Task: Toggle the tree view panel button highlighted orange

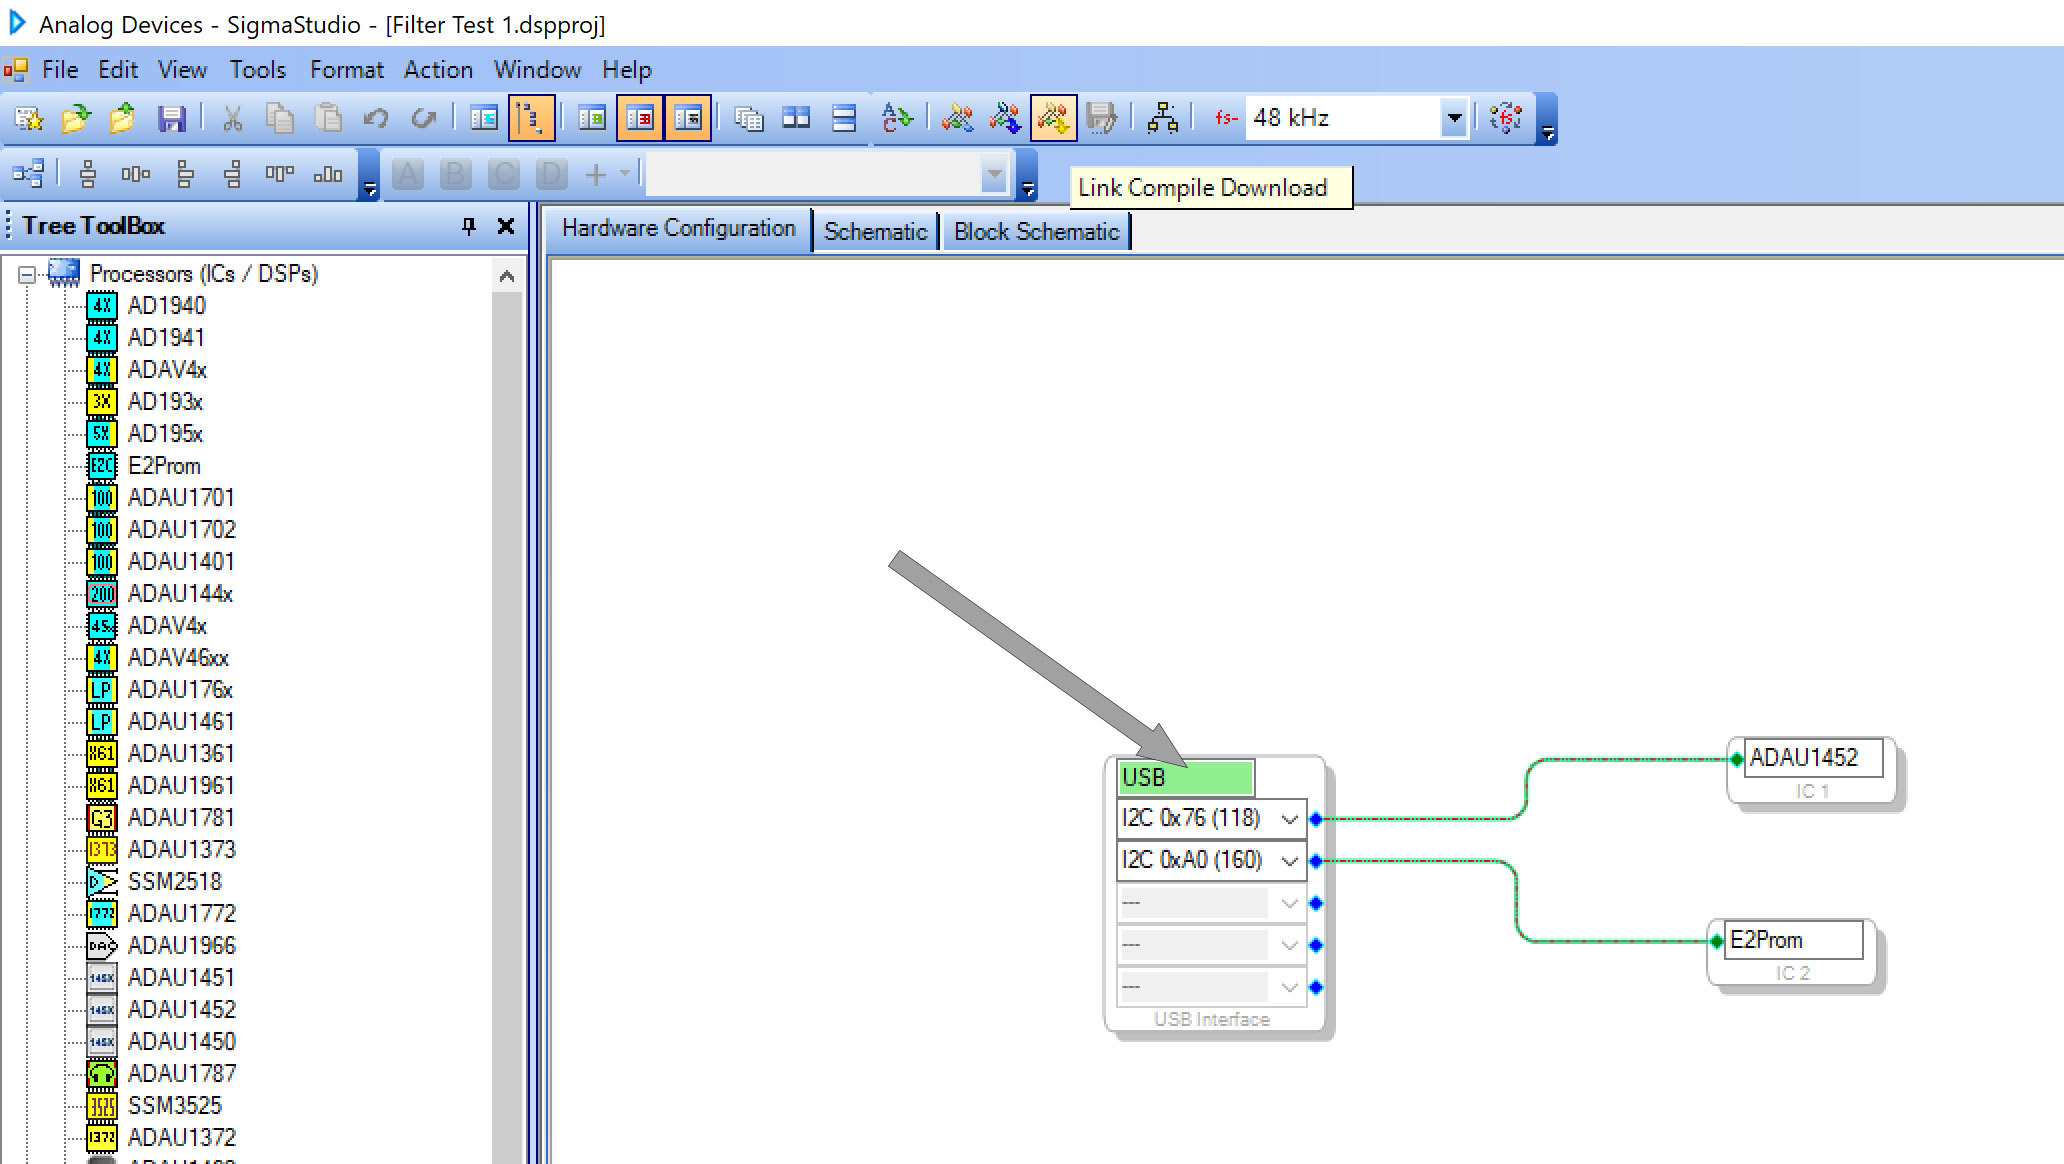Action: pos(531,119)
